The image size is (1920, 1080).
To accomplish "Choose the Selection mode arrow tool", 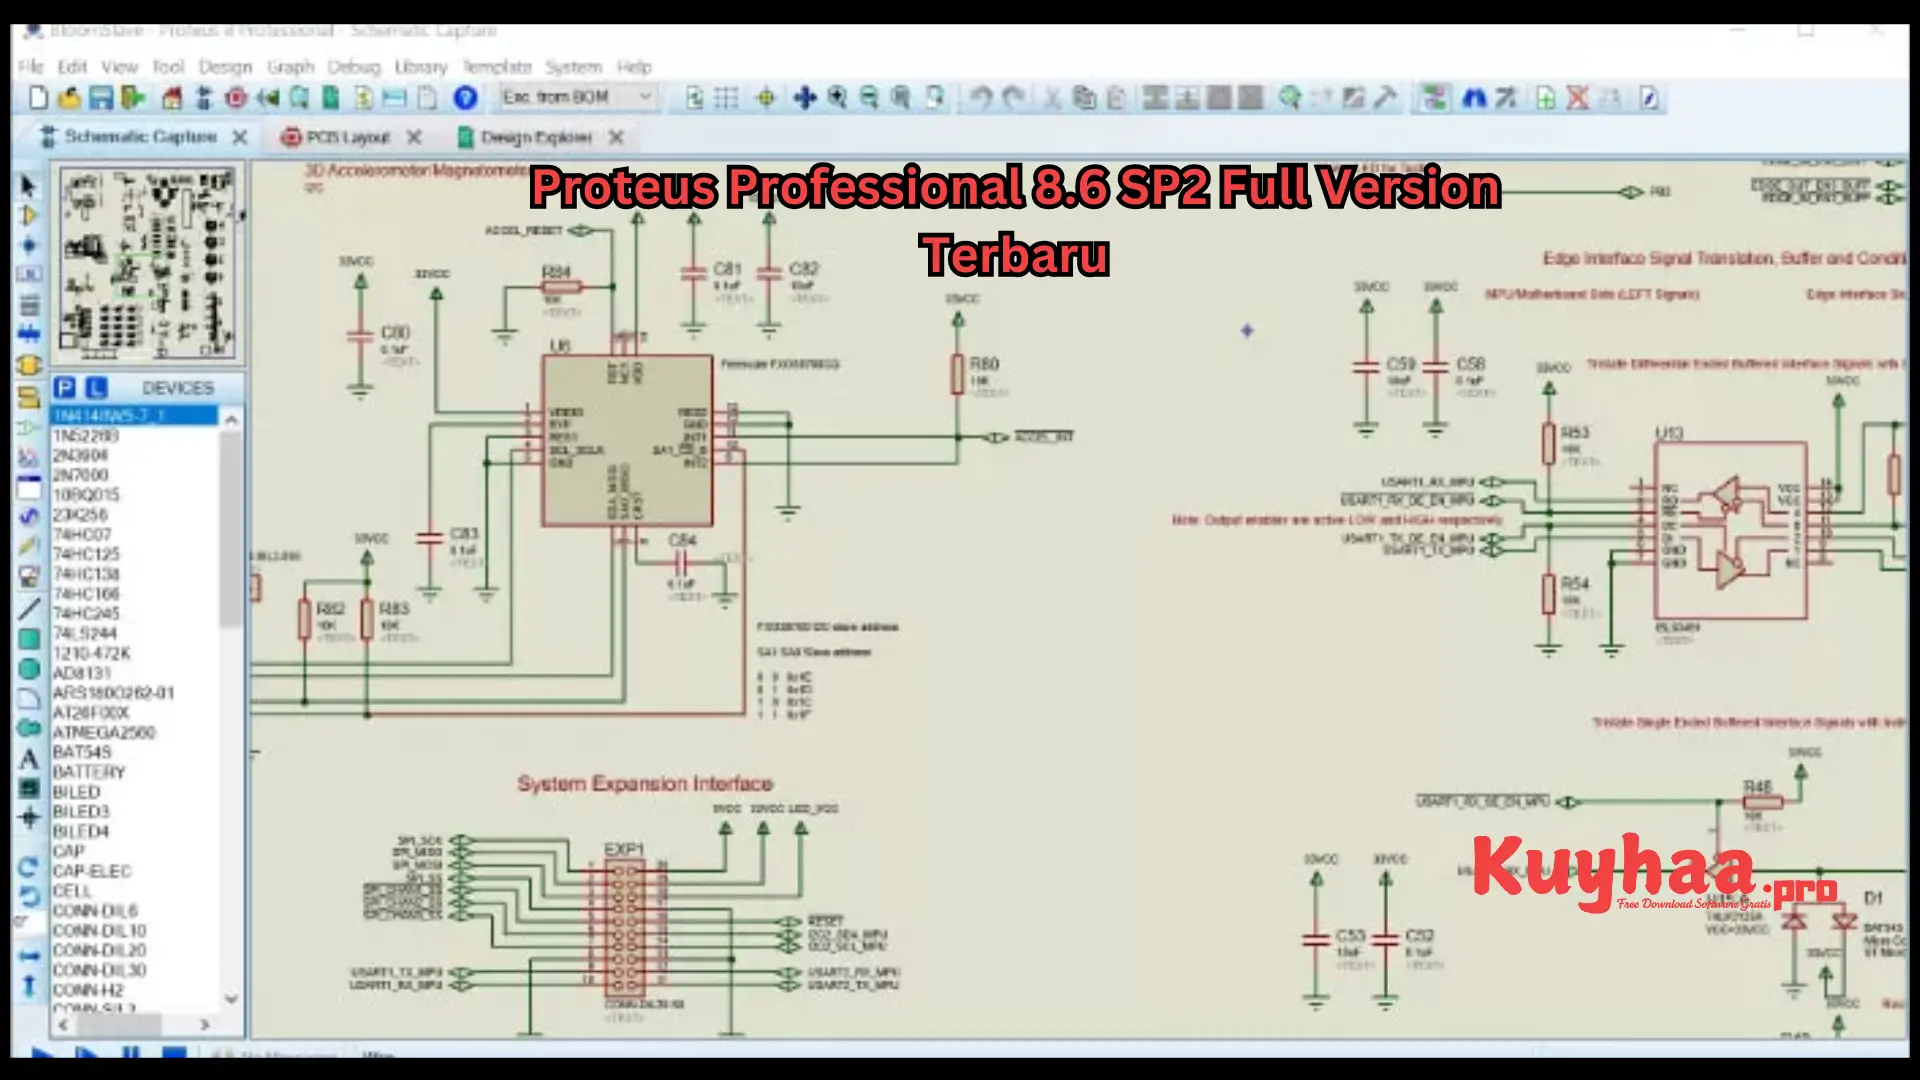I will [x=28, y=186].
